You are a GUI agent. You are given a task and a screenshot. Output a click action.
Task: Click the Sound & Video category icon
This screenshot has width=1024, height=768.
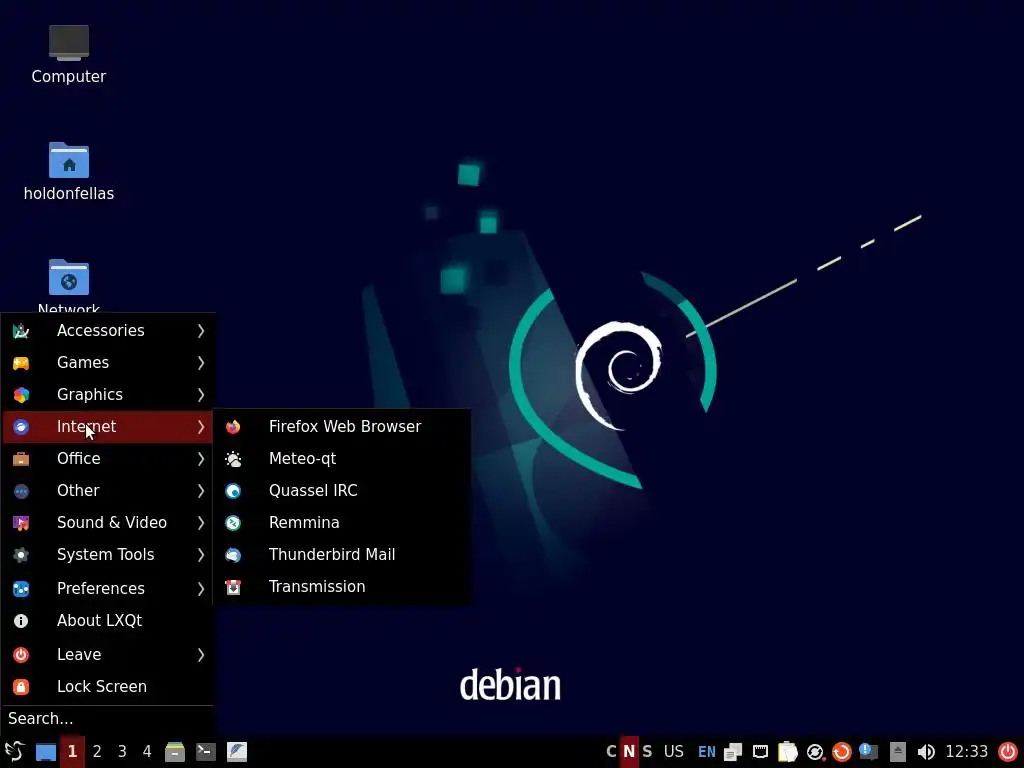pyautogui.click(x=21, y=522)
